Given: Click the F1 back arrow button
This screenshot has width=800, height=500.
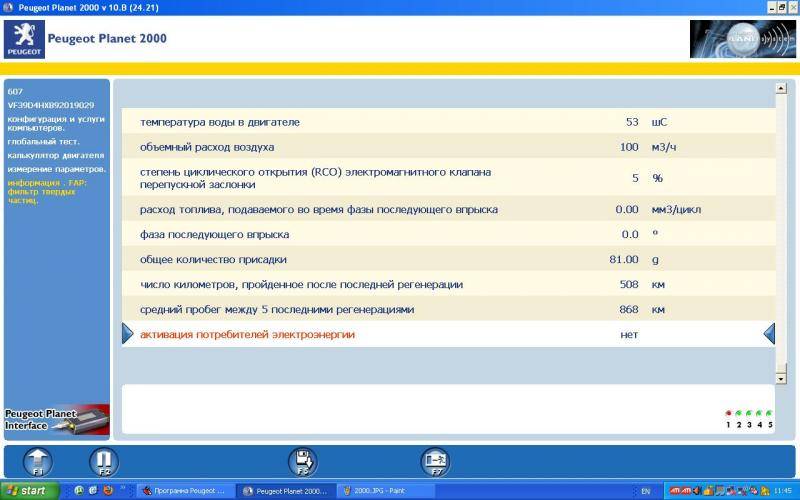Looking at the screenshot, I should click(37, 461).
